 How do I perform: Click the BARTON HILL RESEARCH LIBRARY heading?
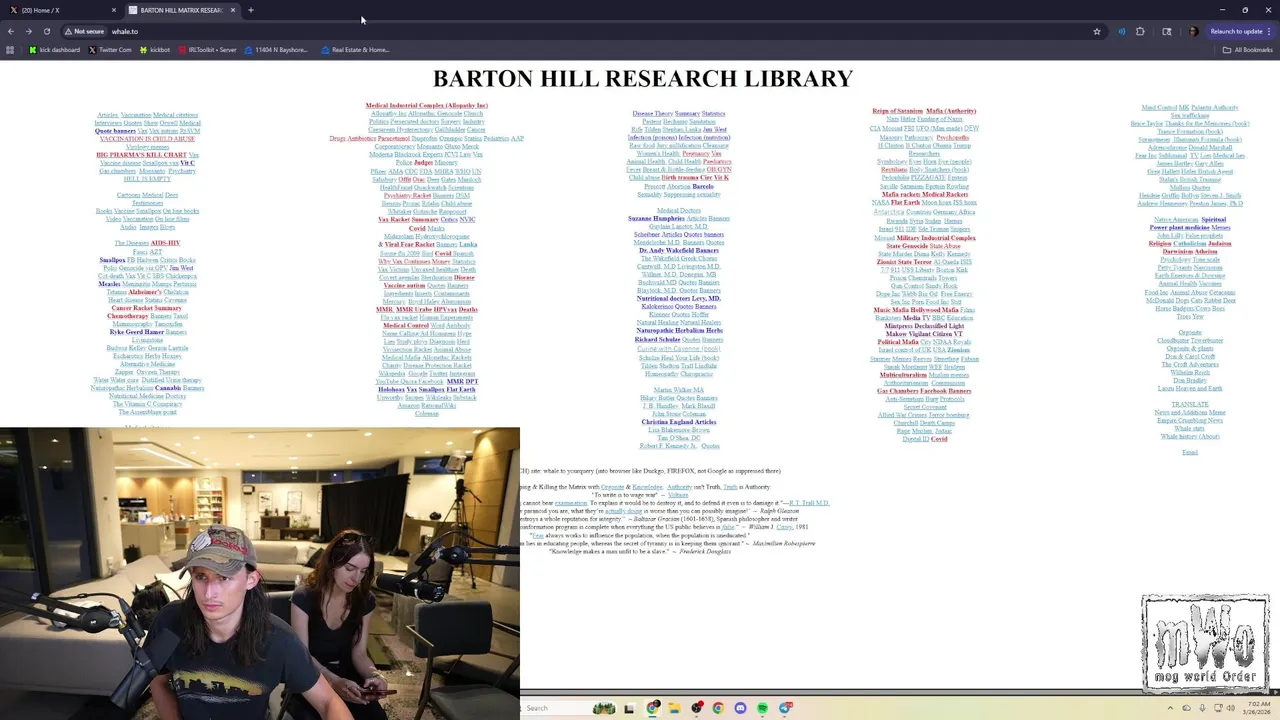tap(643, 79)
